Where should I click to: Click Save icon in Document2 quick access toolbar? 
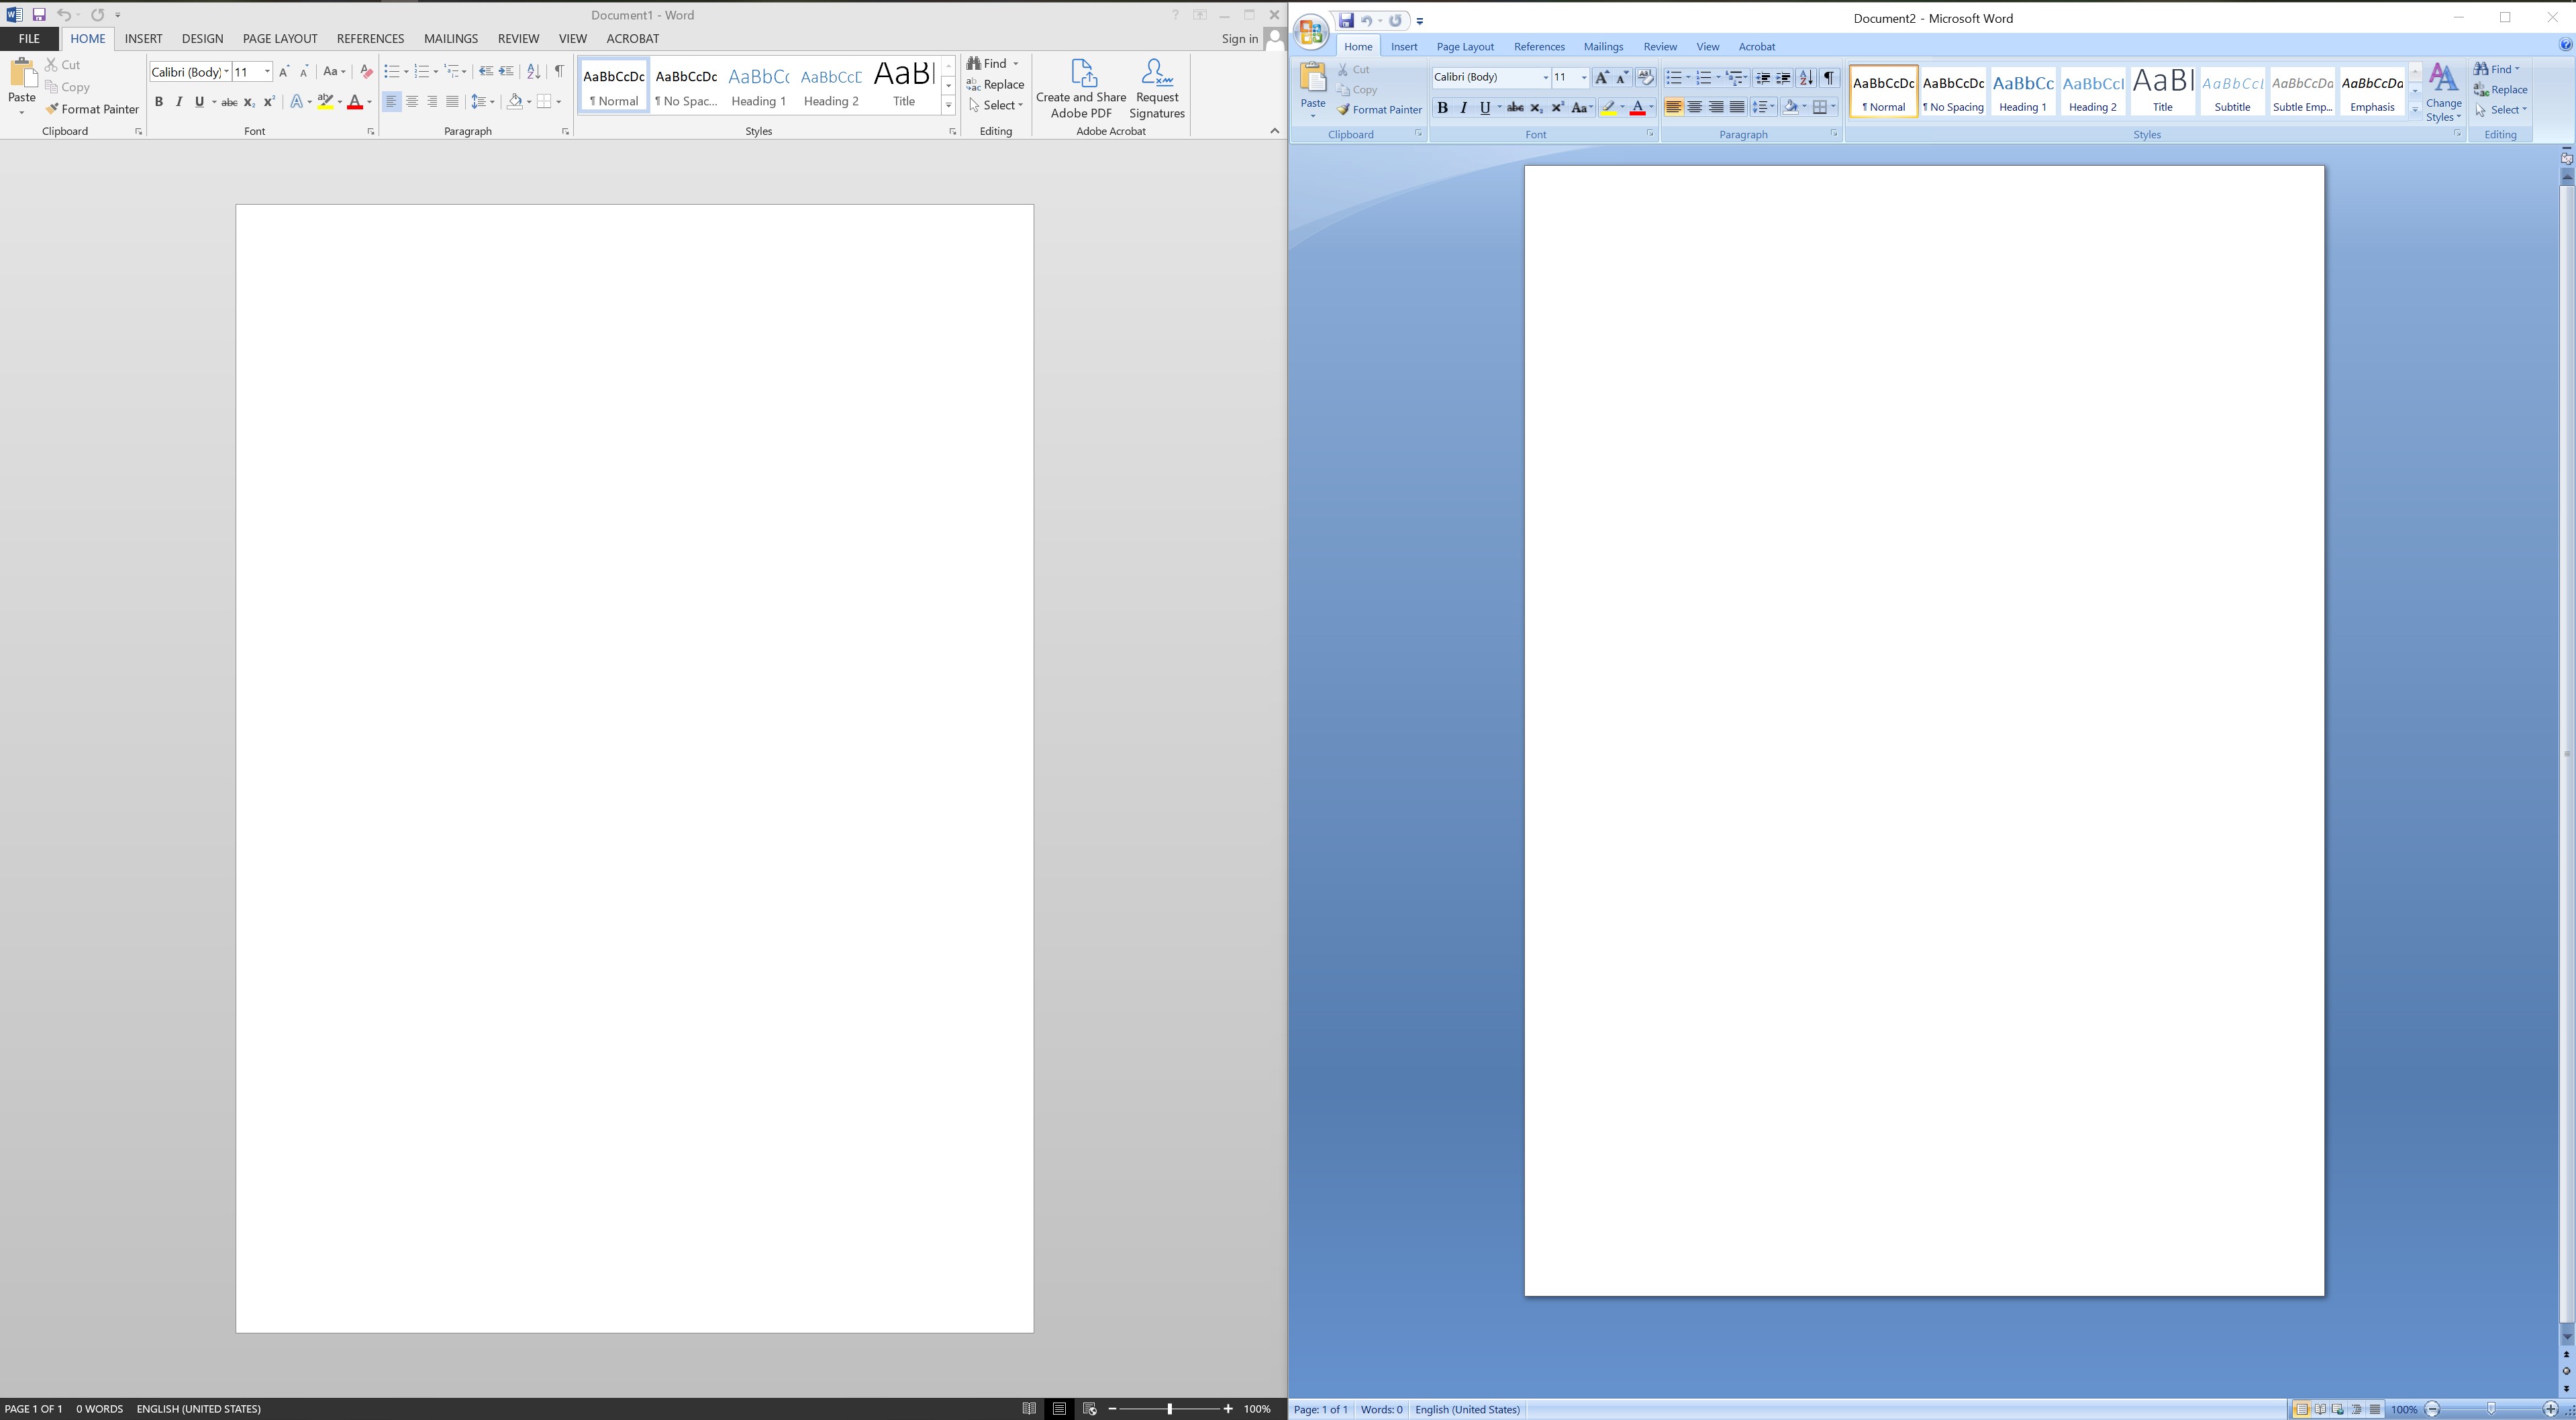(x=1346, y=20)
